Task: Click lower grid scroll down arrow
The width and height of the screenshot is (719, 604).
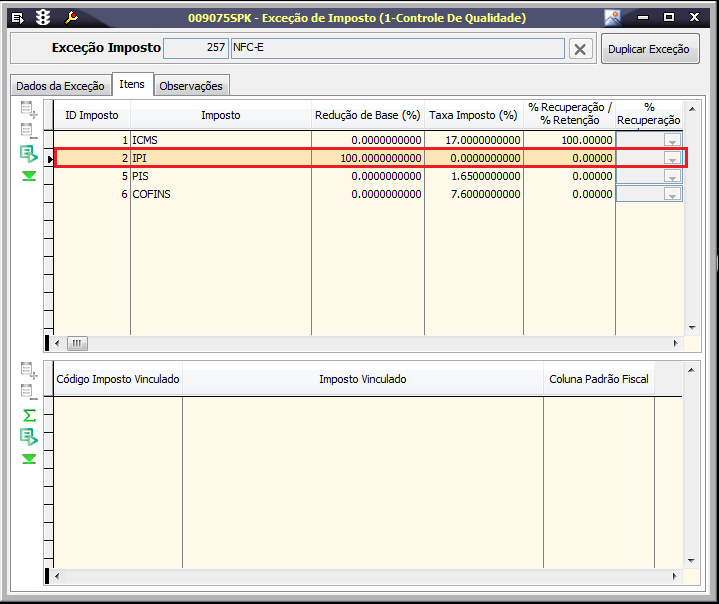Action: [x=691, y=560]
